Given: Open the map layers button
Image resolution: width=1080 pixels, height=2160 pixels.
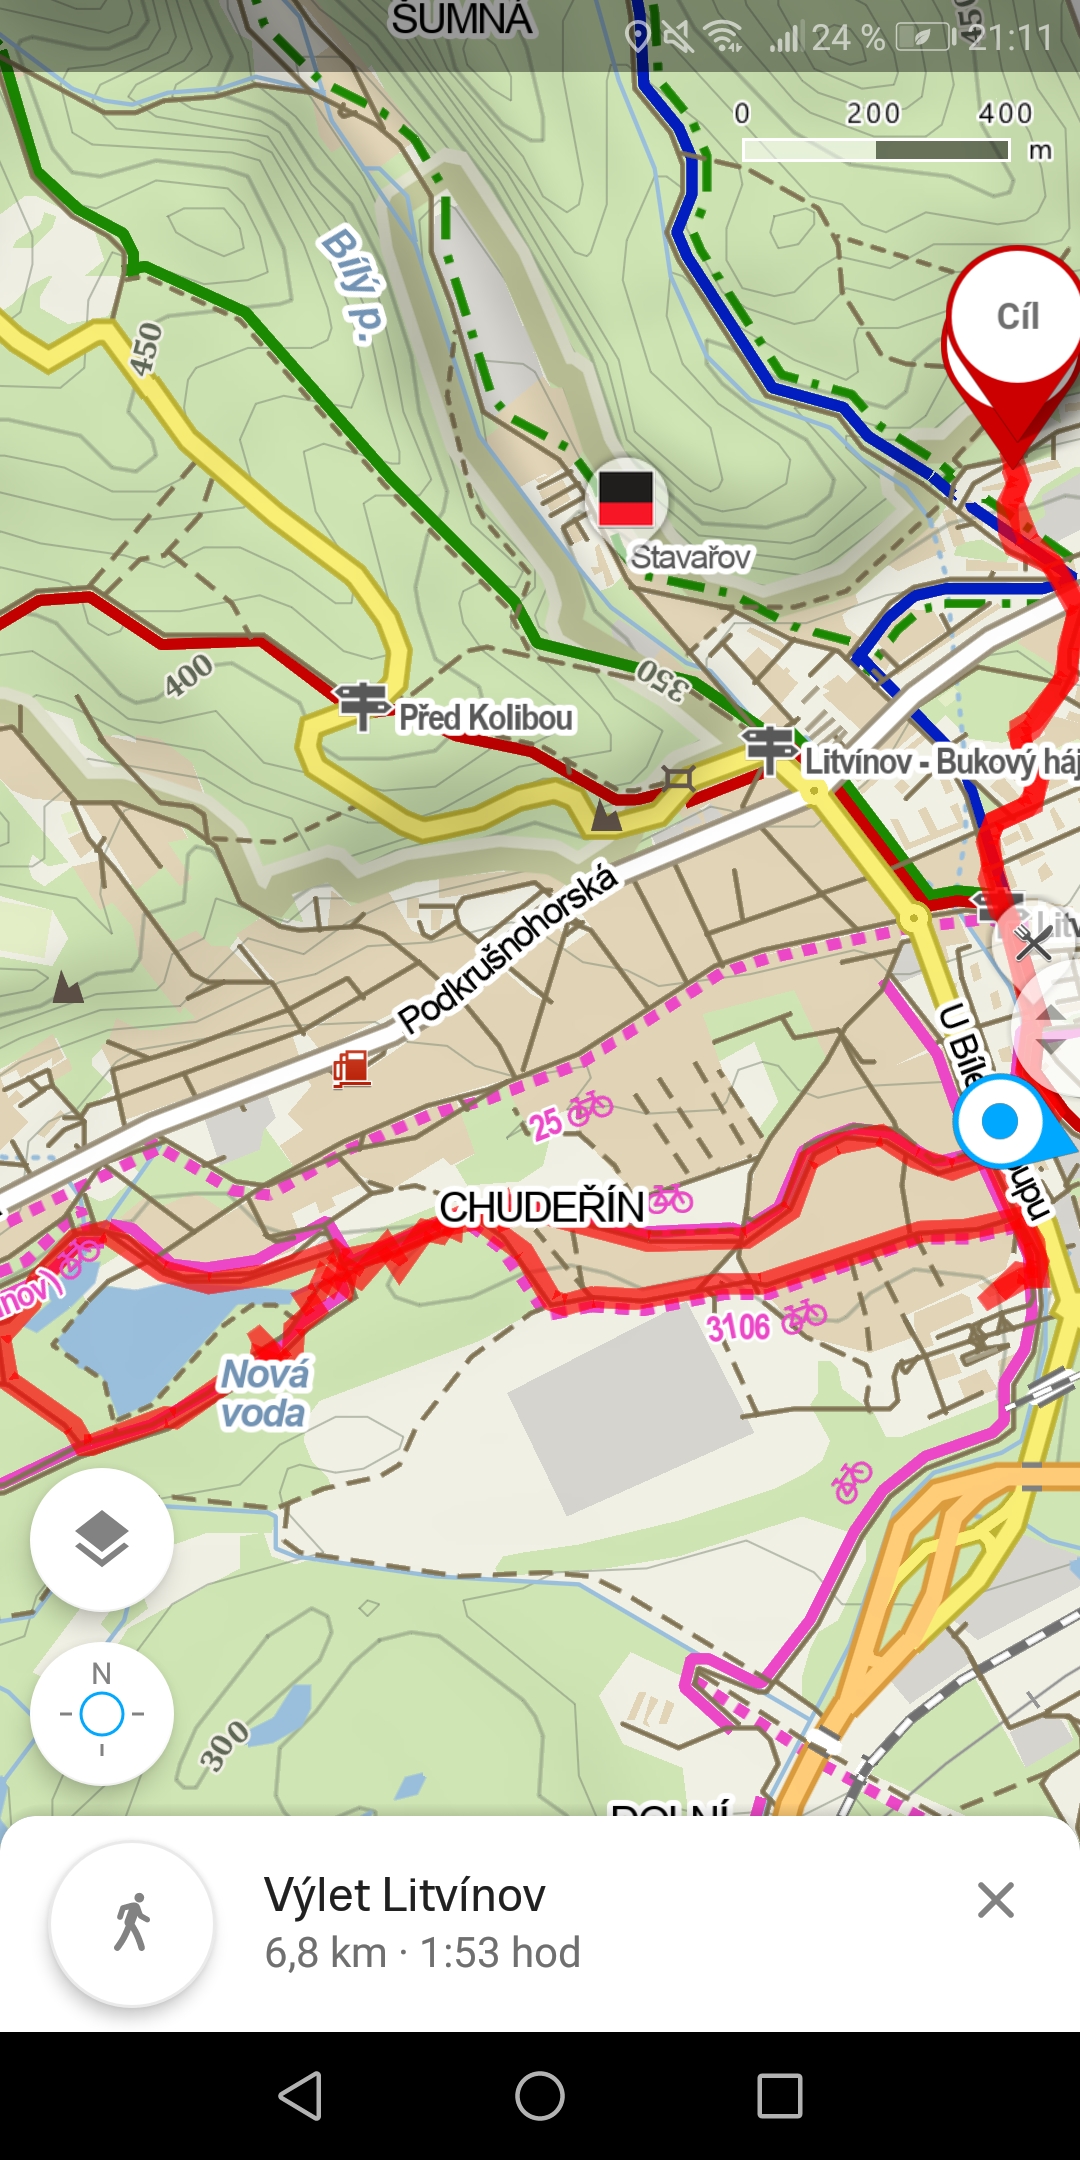Looking at the screenshot, I should click(102, 1539).
